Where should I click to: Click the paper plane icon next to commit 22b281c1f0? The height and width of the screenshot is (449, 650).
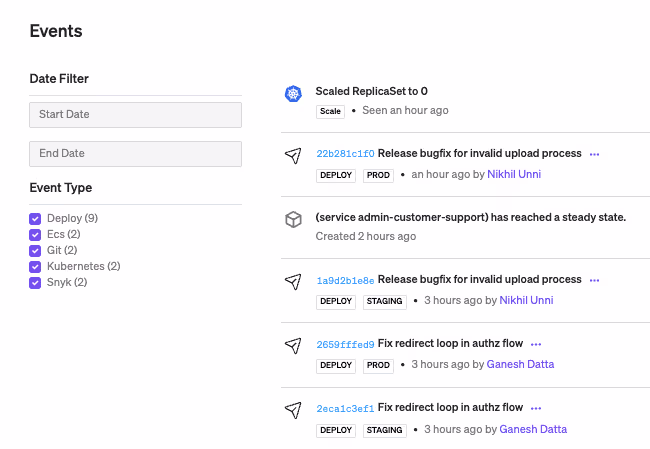coord(293,156)
